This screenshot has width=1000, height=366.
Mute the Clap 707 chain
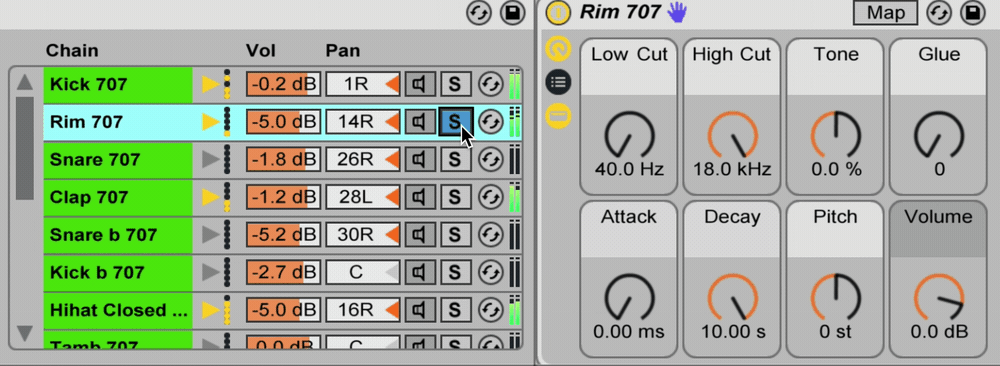[x=420, y=197]
